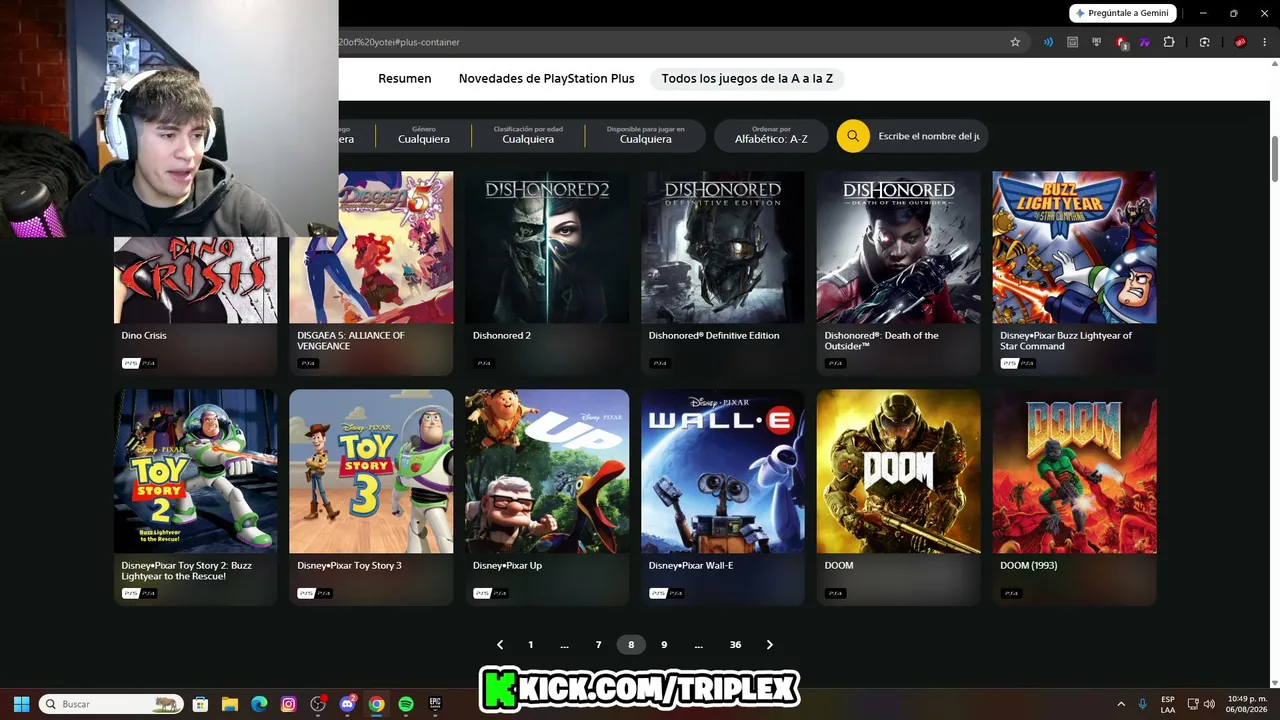Open the yellow DOOM game cover

[x=899, y=471]
